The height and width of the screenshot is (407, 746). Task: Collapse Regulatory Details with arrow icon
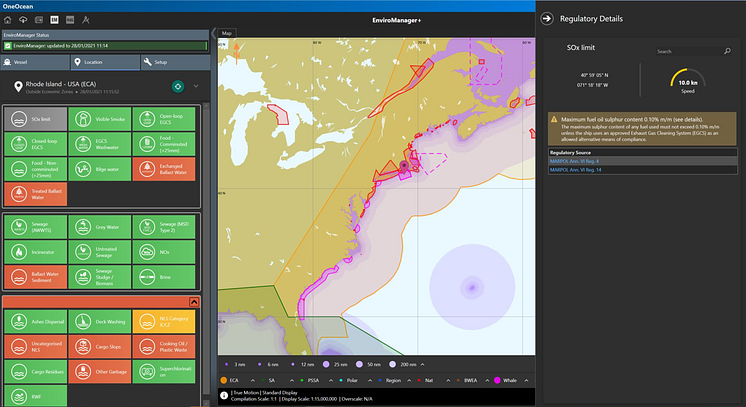click(547, 19)
